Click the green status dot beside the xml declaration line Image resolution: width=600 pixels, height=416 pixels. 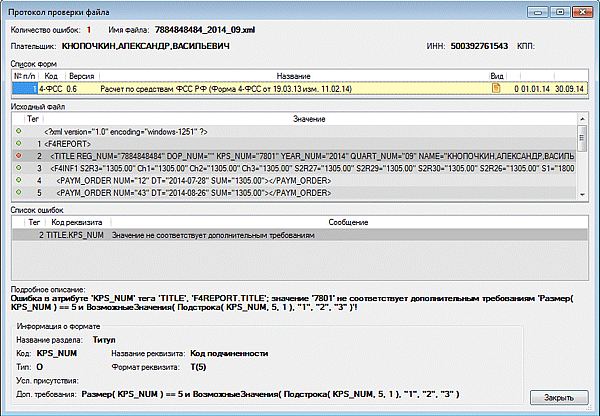[19, 131]
